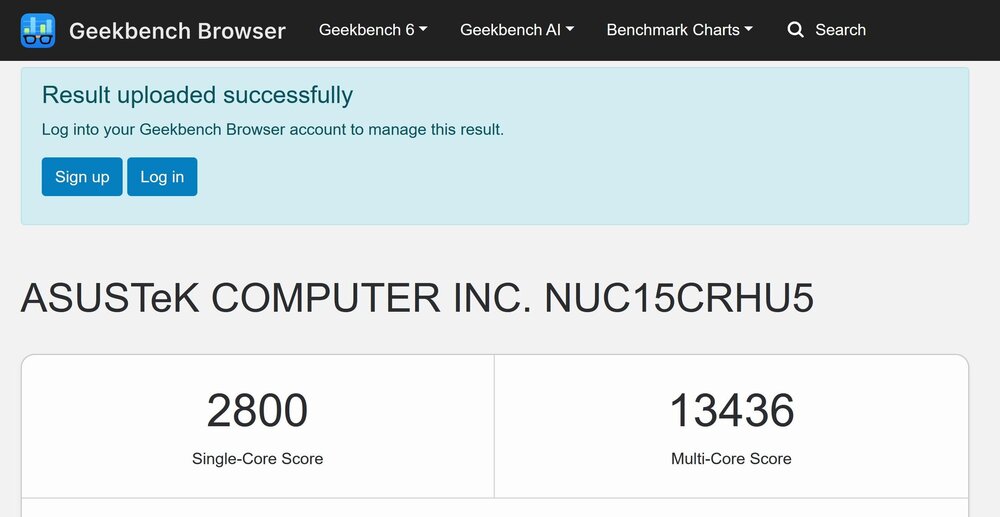The image size is (1000, 517).
Task: Click the Result uploaded successfully heading
Action: click(197, 95)
